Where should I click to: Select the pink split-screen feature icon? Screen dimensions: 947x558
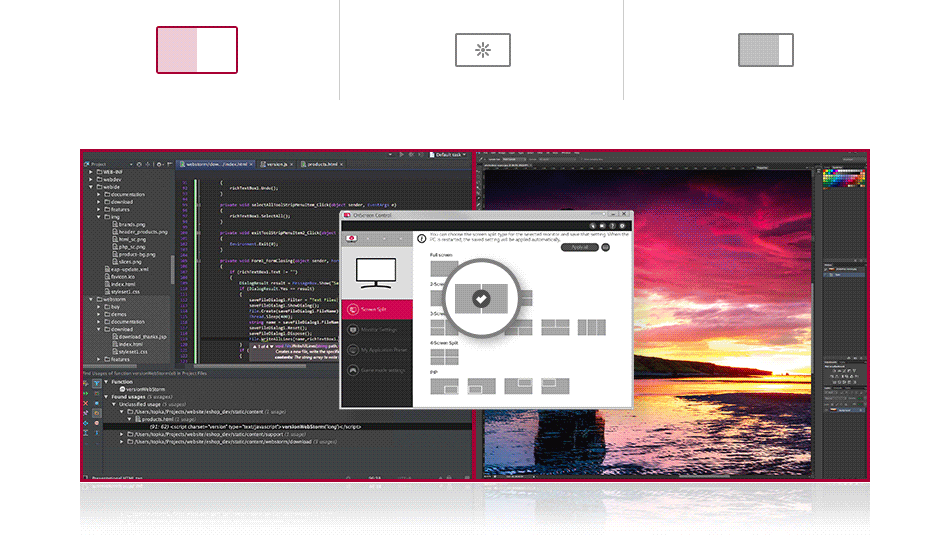pos(197,50)
